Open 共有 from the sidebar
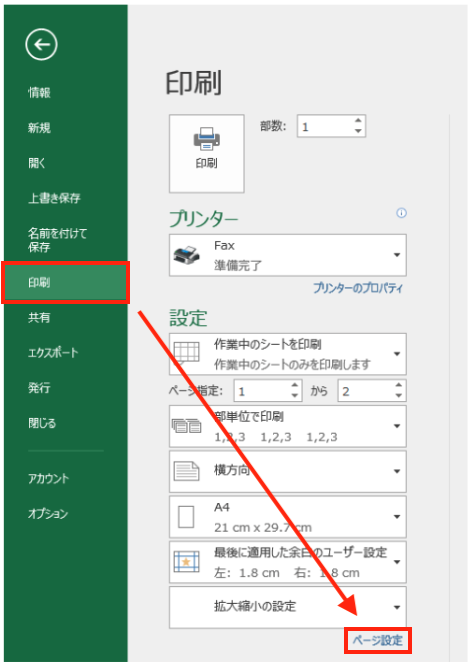Viewport: 475px width, 667px height. click(39, 318)
